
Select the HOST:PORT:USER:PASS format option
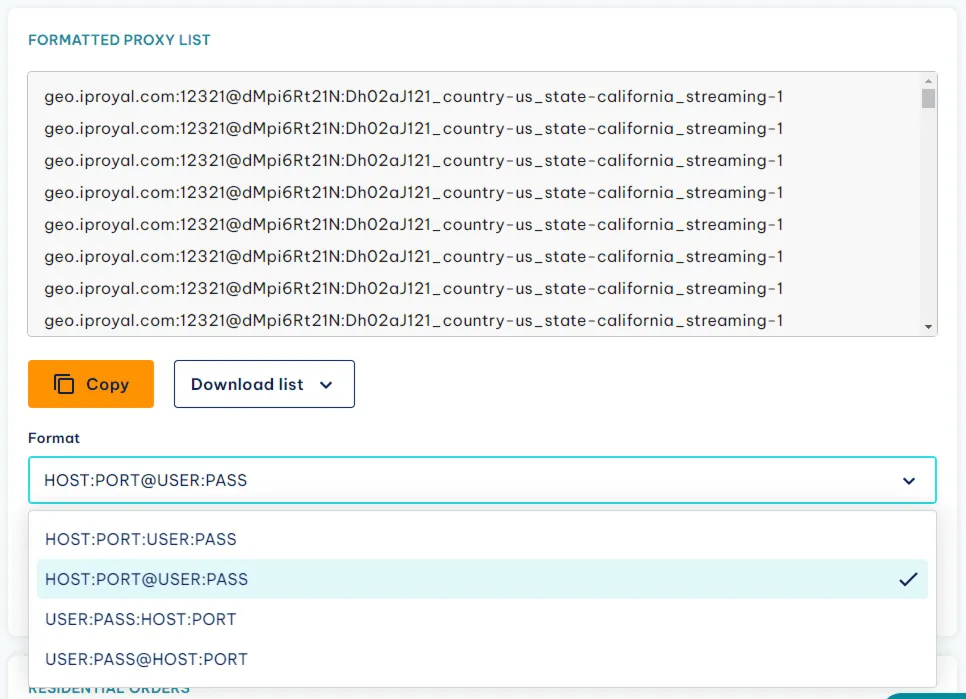tap(141, 539)
